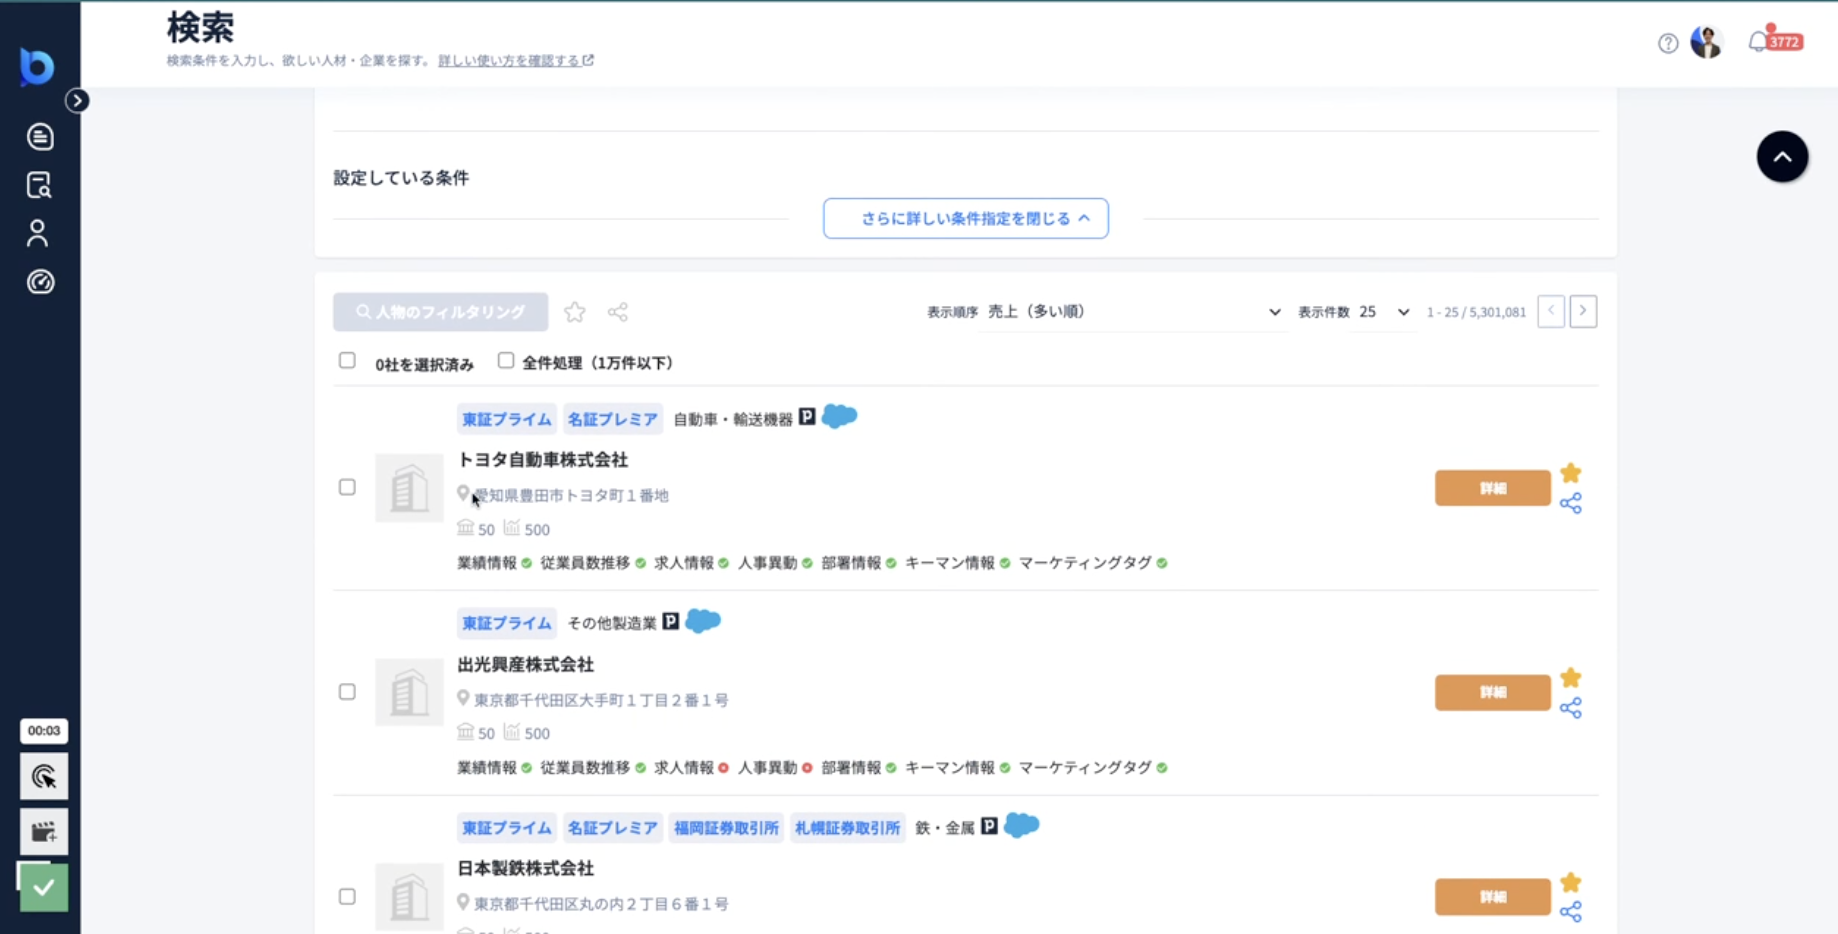1838x934 pixels.
Task: Click the results count 1 - 25 / 5,301,081
Action: click(x=1476, y=312)
